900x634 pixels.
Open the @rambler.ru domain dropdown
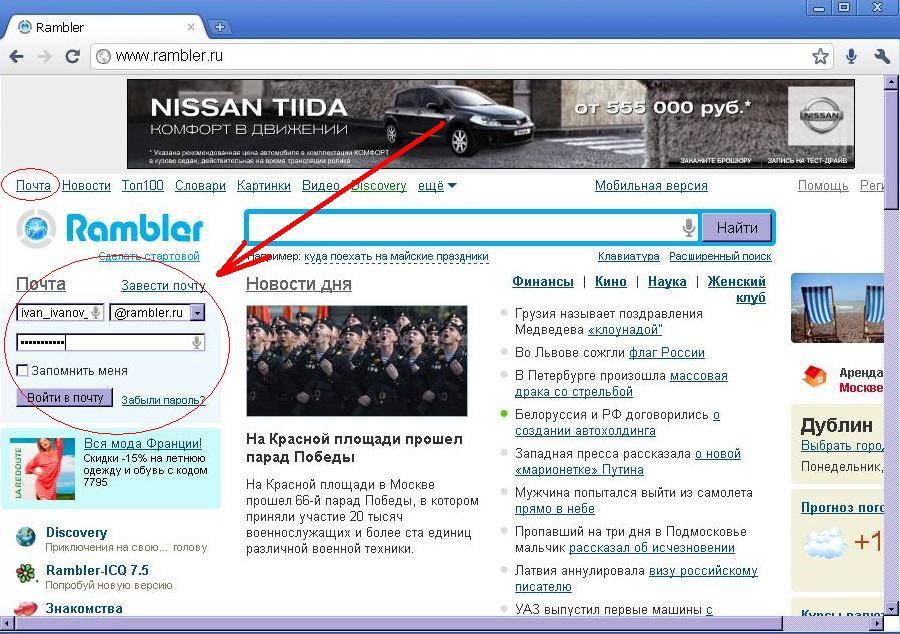click(x=197, y=313)
